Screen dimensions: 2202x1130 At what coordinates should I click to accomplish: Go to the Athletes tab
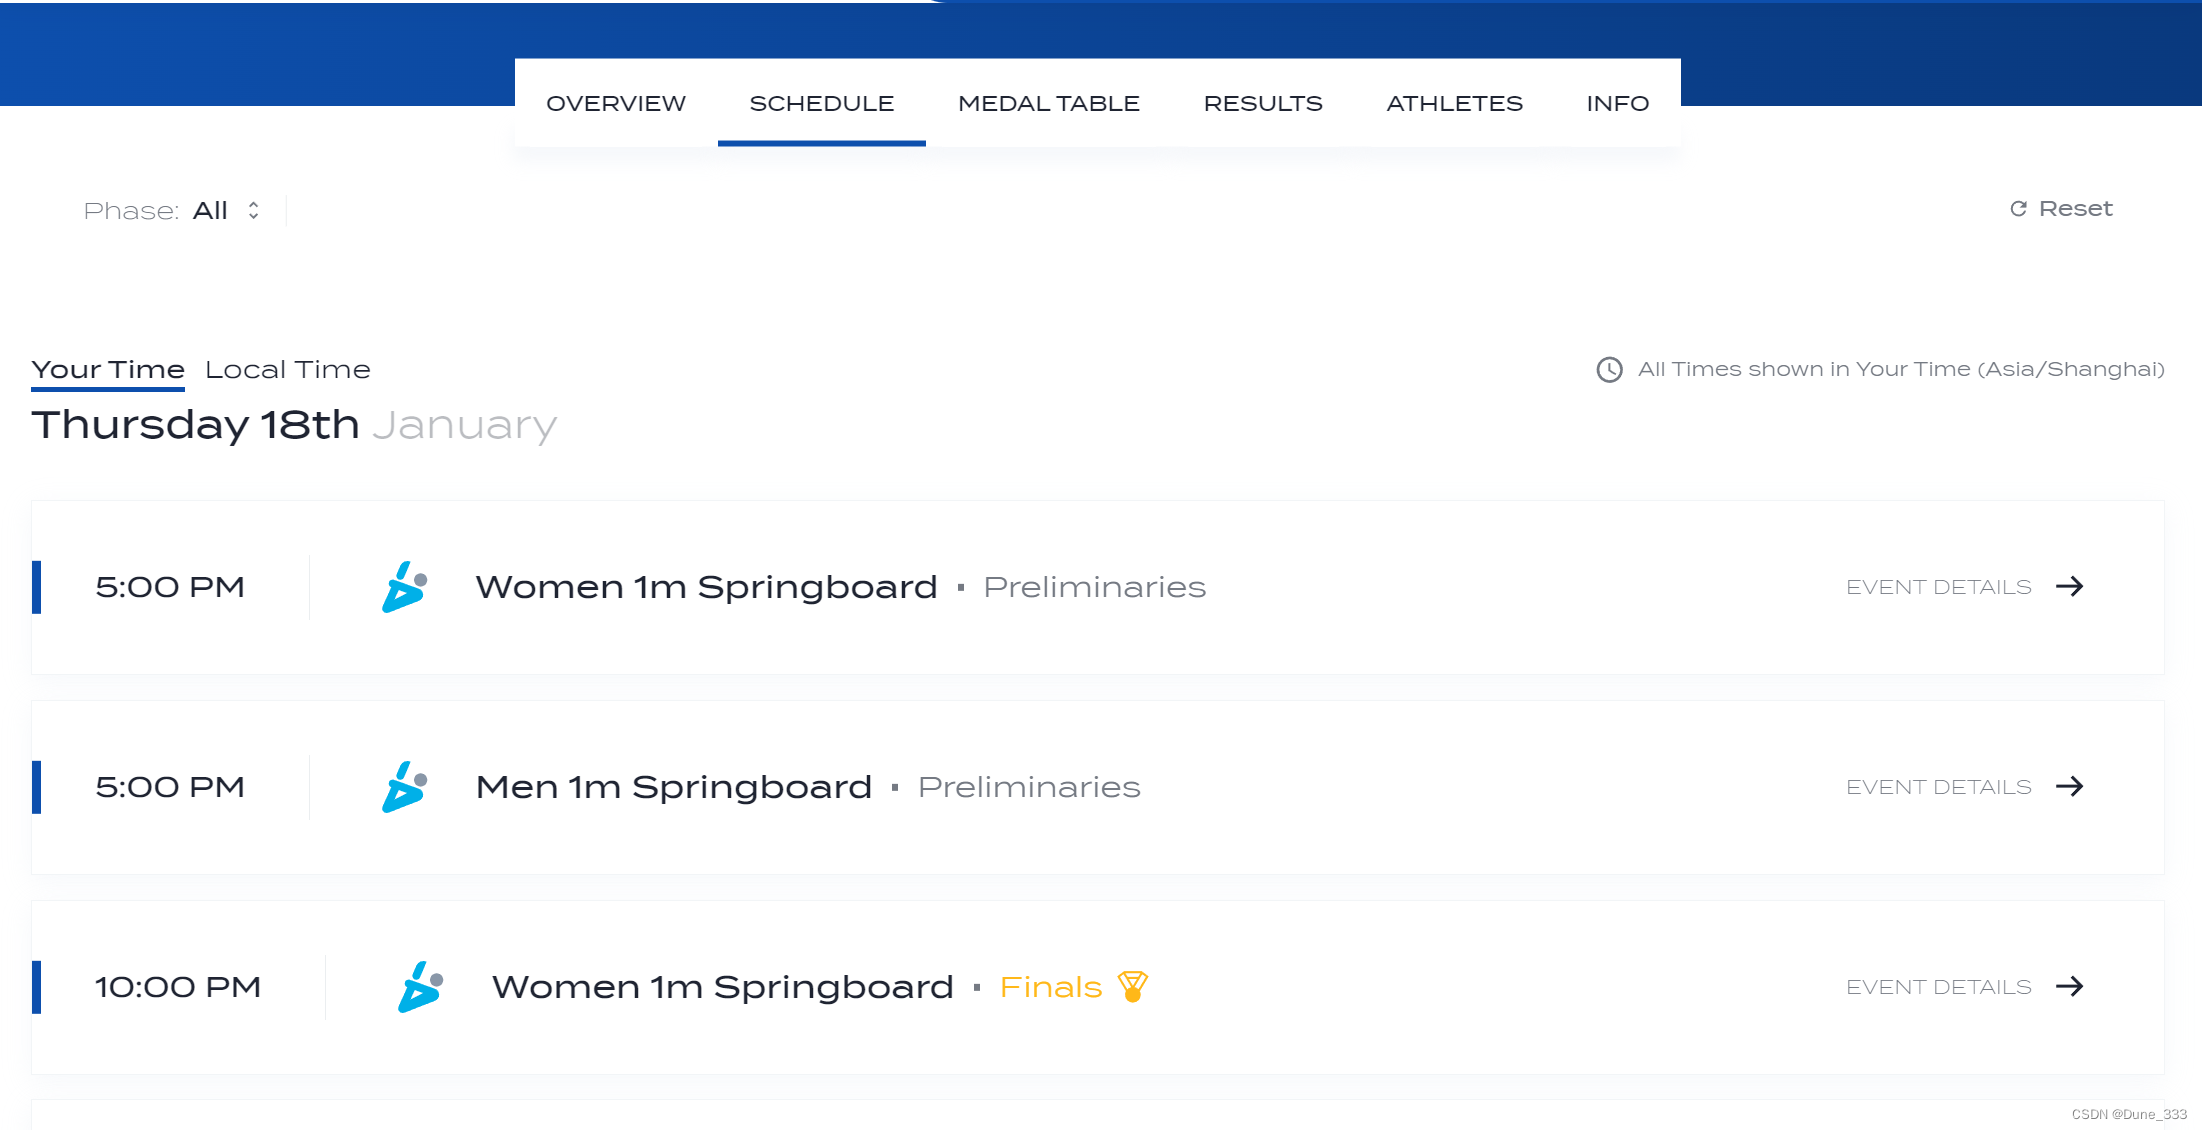click(1454, 104)
